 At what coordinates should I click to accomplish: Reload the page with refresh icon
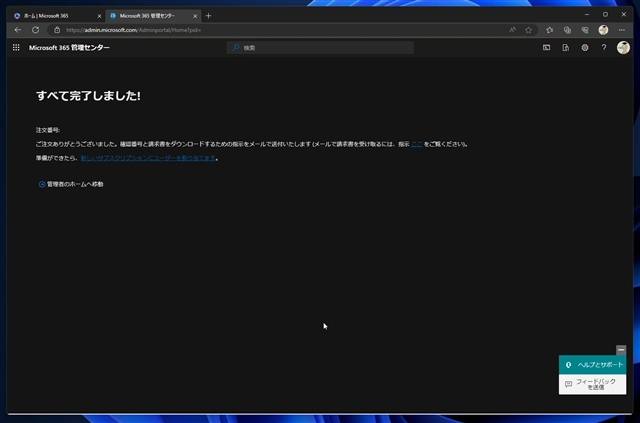click(x=36, y=30)
